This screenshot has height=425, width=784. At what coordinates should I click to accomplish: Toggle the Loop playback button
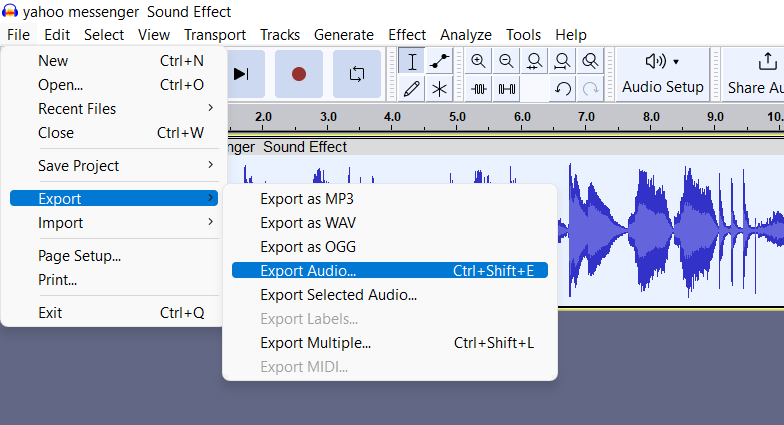(x=356, y=74)
